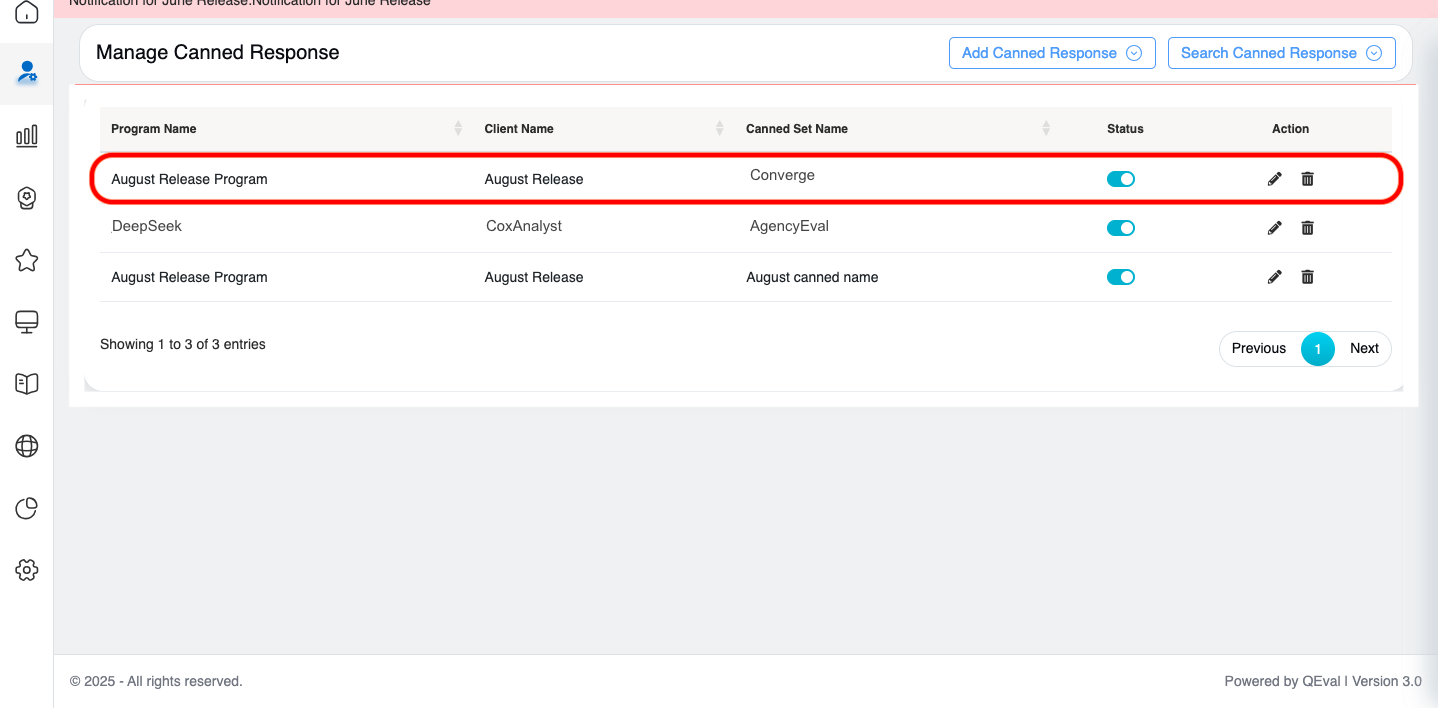Viewport: 1438px width, 708px height.
Task: Disable status of August canned name row
Action: (1121, 277)
